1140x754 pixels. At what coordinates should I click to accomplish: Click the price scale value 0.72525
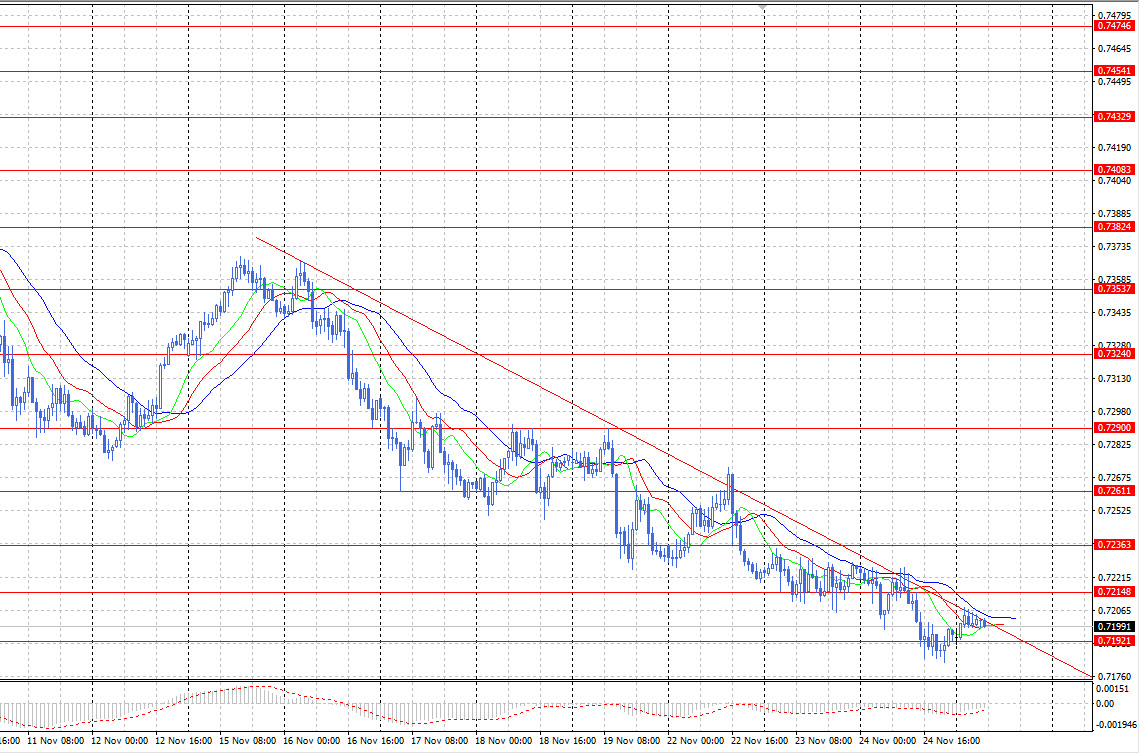pyautogui.click(x=1114, y=511)
